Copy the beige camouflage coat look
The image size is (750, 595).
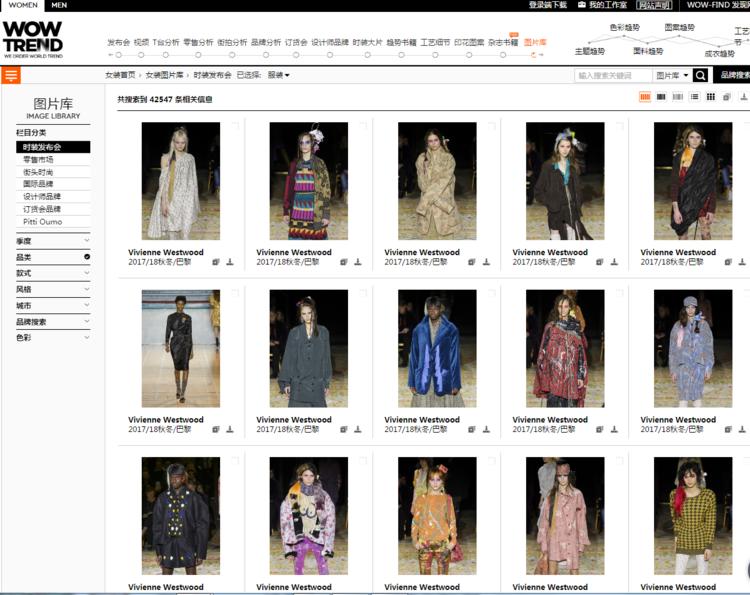click(x=472, y=262)
